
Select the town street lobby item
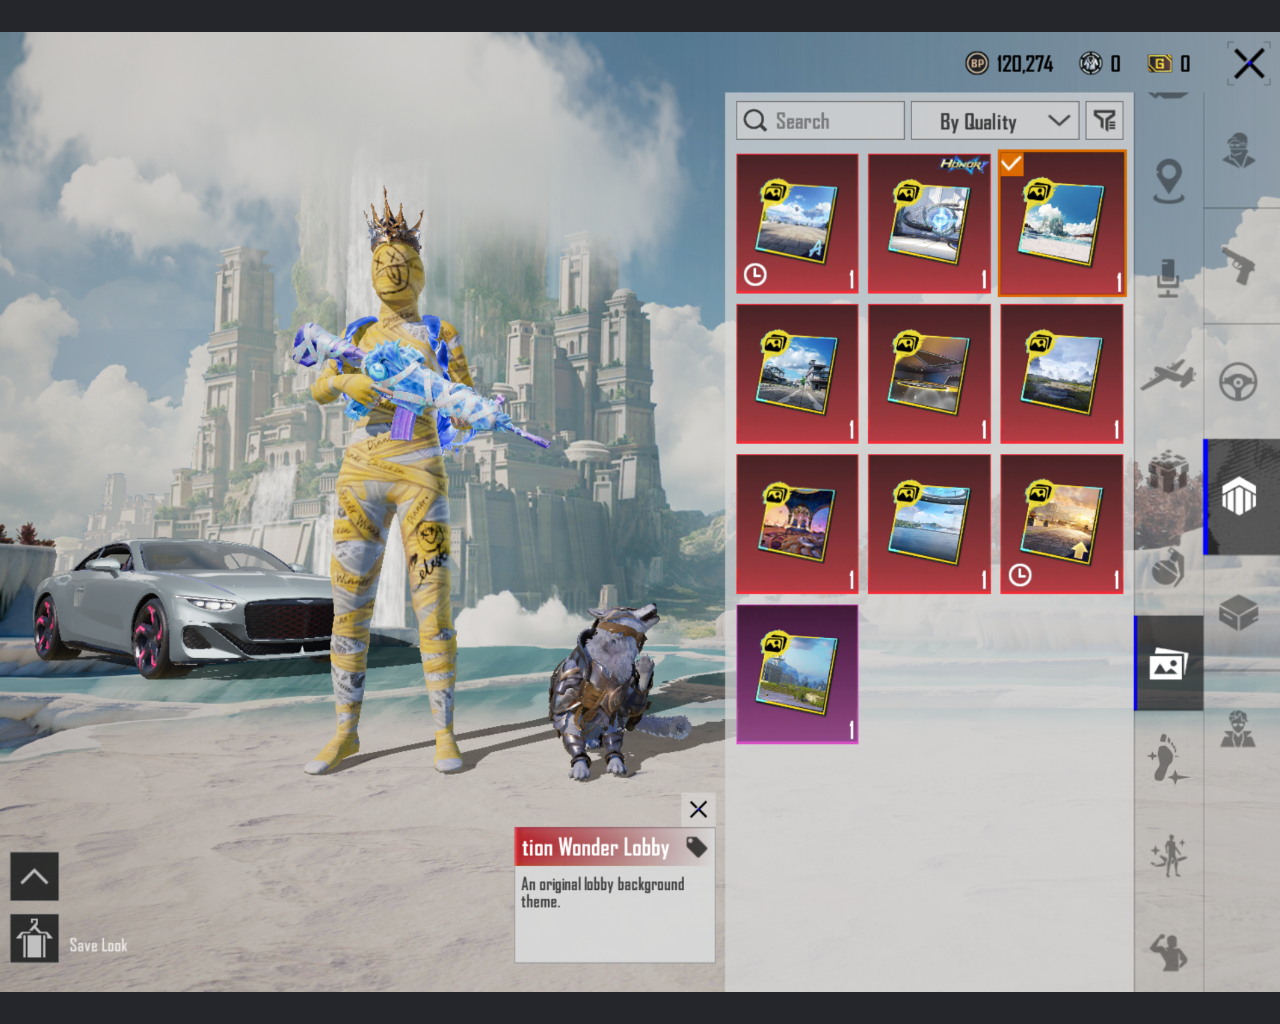pyautogui.click(x=797, y=374)
